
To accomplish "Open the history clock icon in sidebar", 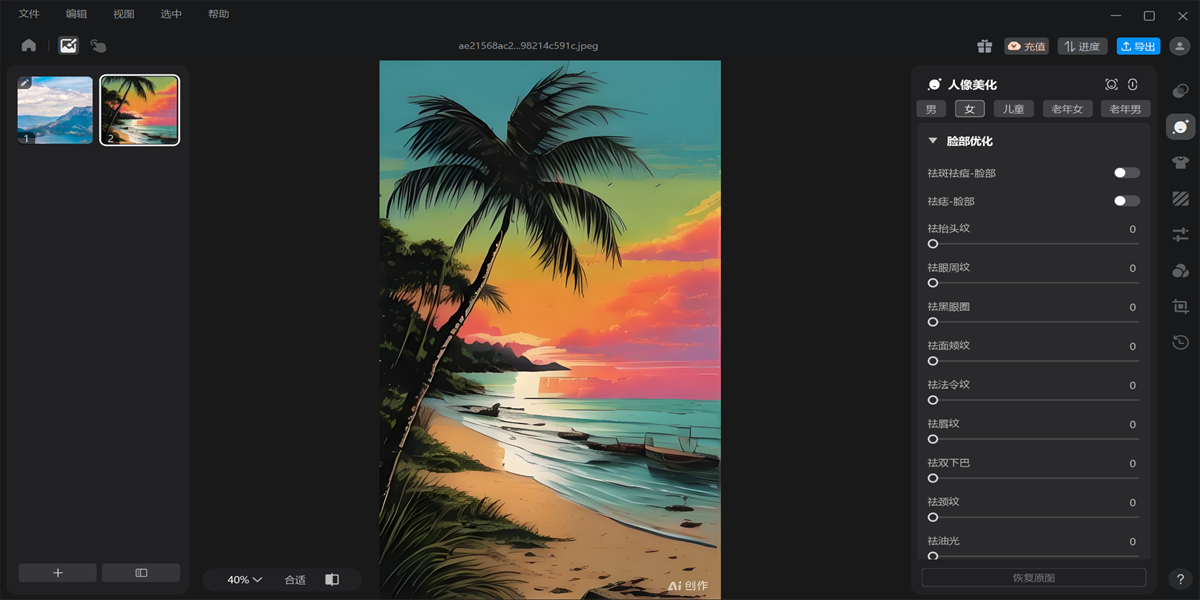I will pos(1180,343).
